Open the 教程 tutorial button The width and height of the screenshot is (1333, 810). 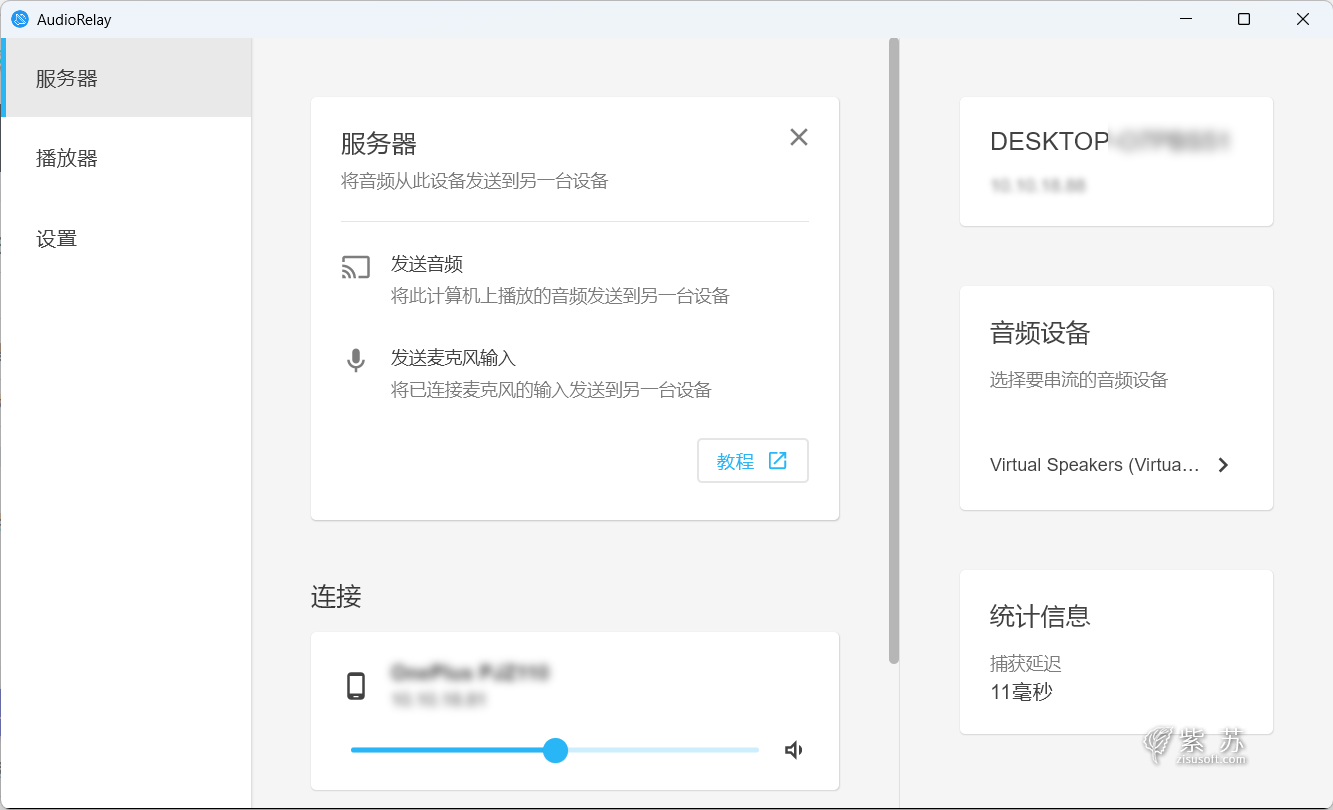point(752,461)
